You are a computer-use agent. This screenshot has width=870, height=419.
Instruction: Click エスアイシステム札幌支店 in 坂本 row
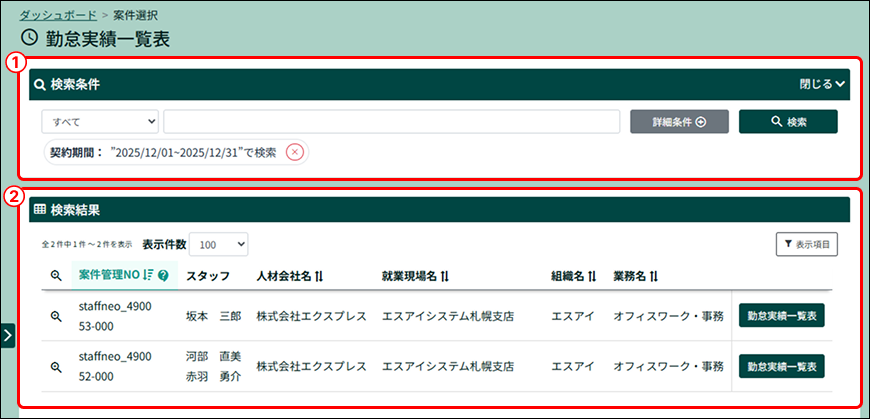pyautogui.click(x=448, y=316)
